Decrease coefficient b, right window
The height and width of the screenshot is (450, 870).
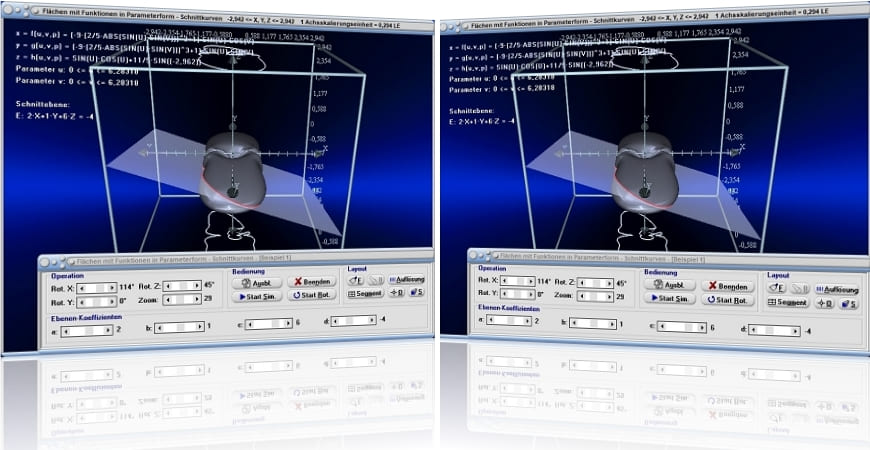574,323
